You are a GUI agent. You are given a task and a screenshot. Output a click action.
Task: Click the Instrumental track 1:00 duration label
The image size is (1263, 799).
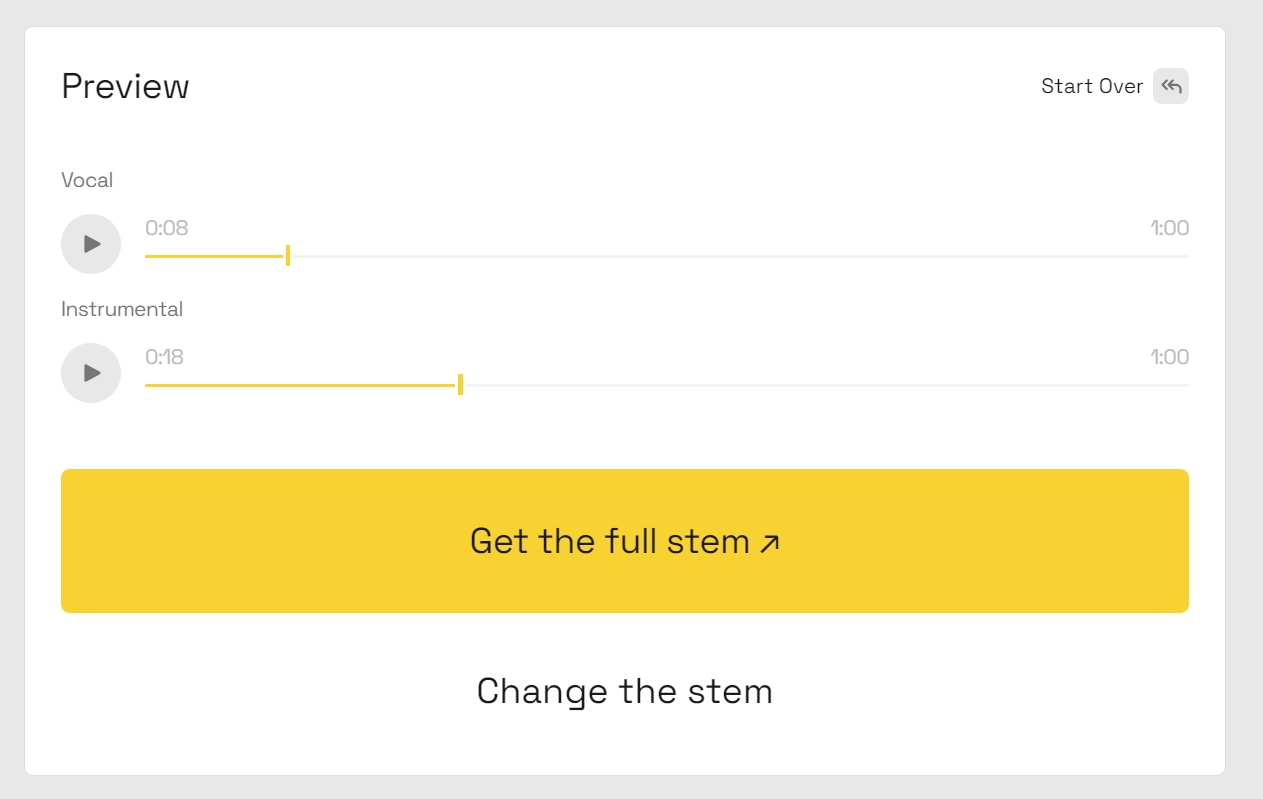tap(1169, 357)
